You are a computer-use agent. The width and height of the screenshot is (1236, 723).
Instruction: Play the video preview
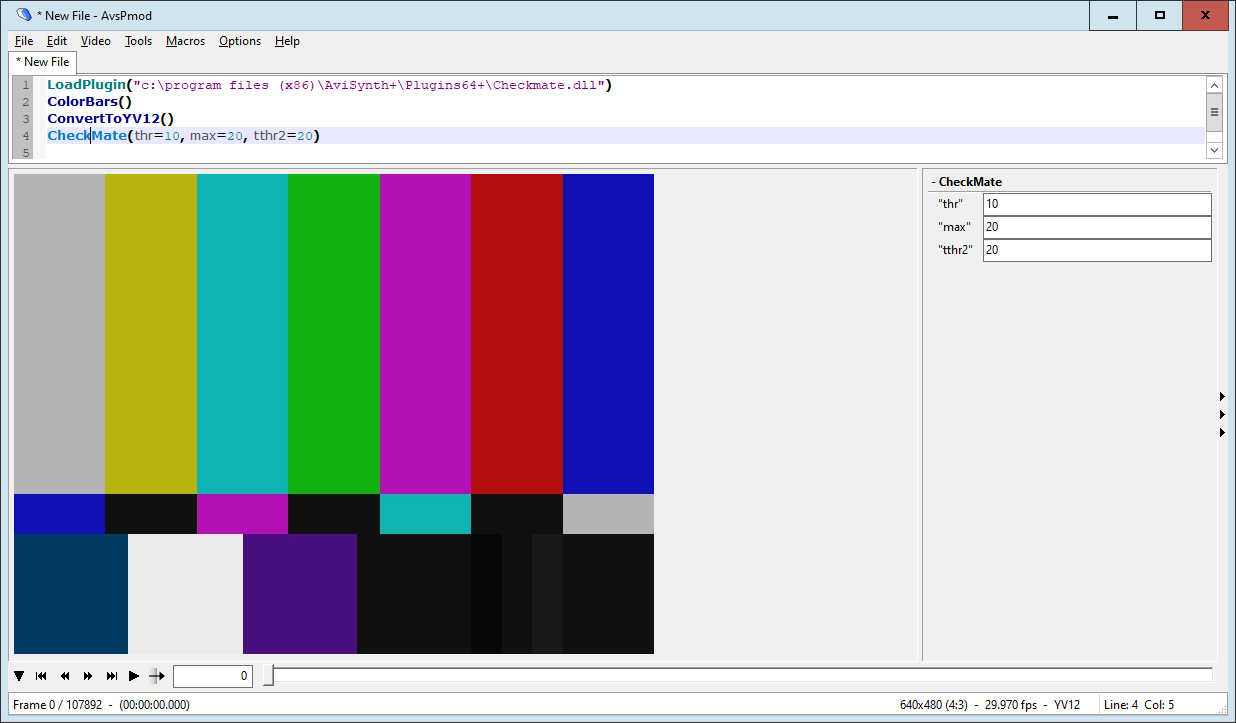(x=134, y=676)
